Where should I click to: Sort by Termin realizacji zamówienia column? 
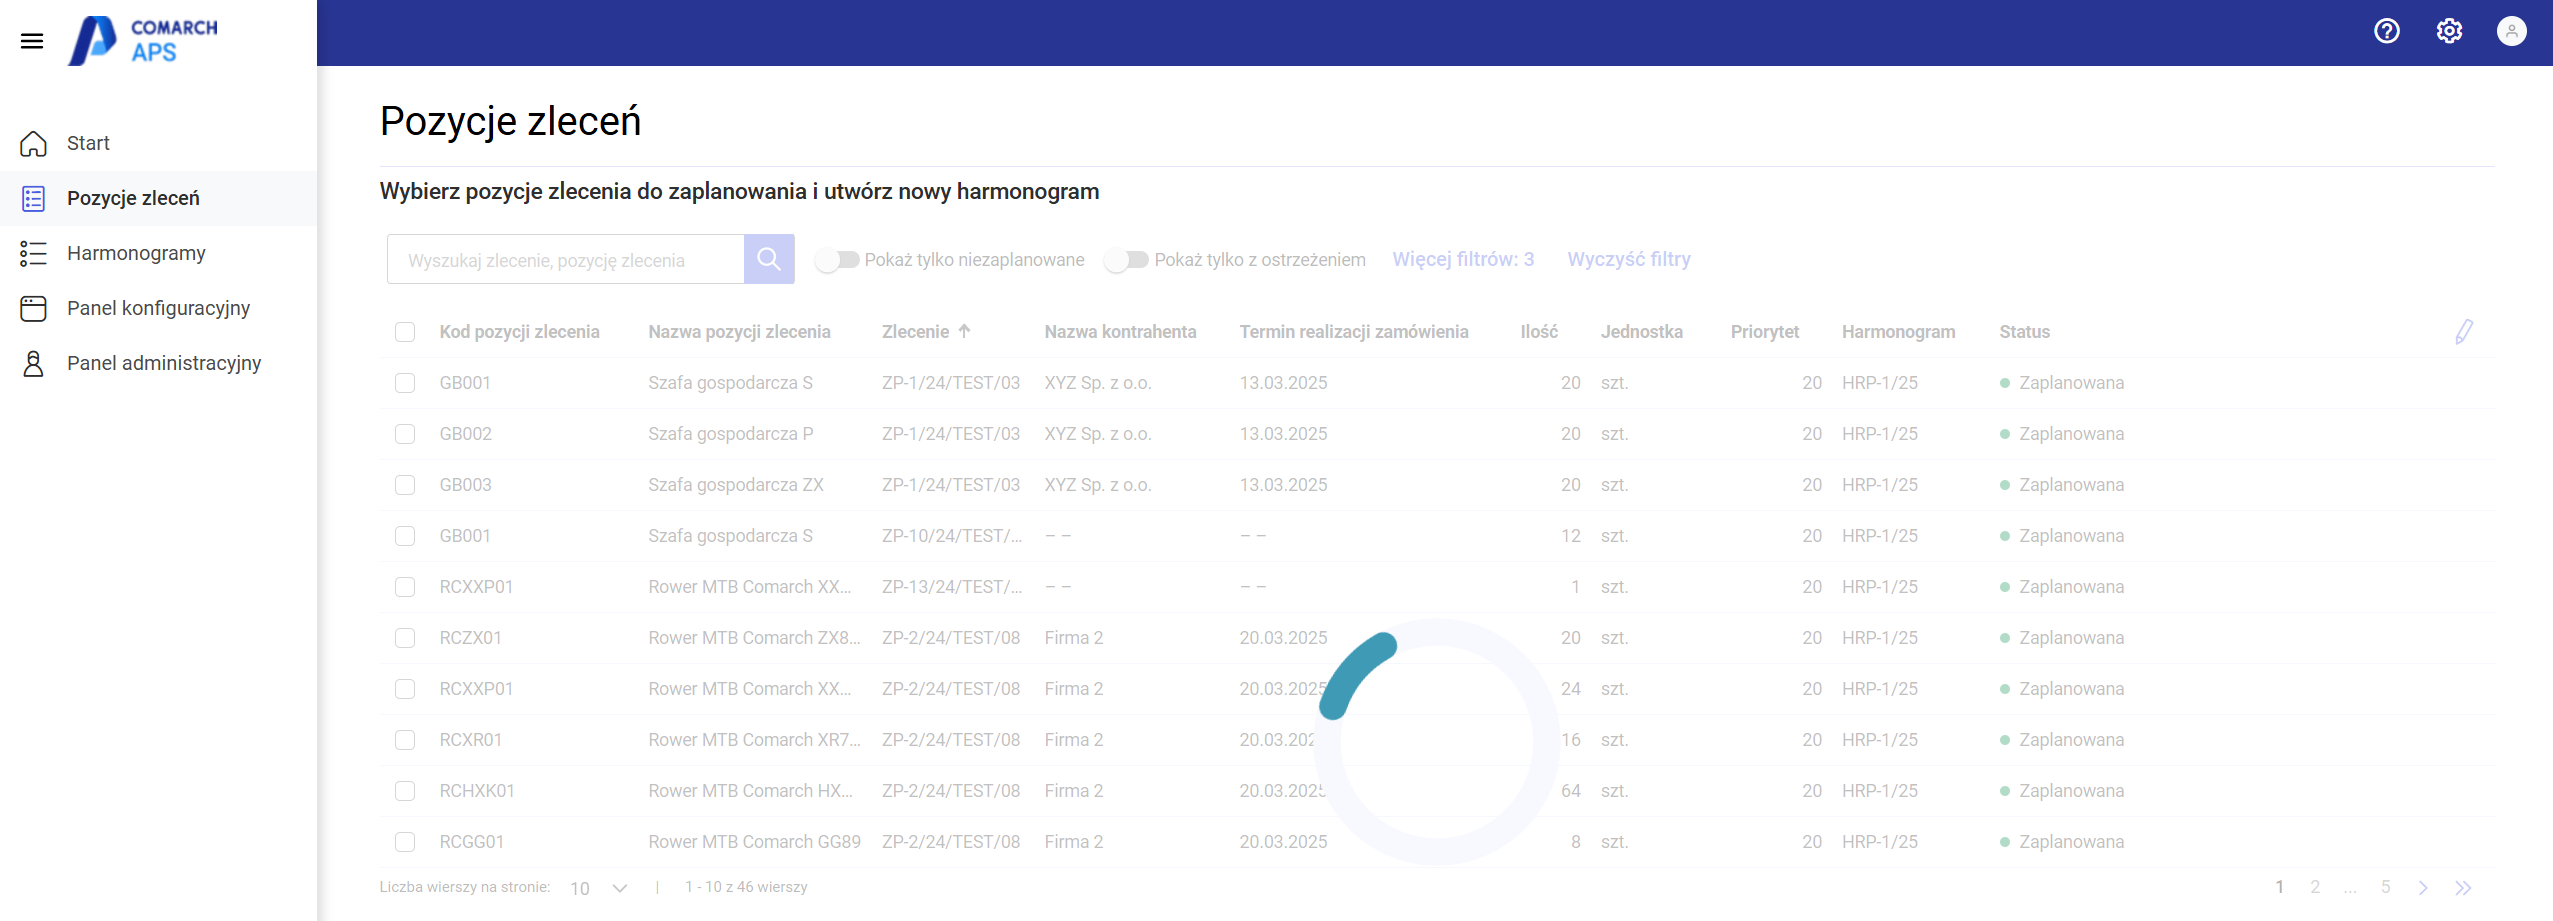[x=1354, y=332]
